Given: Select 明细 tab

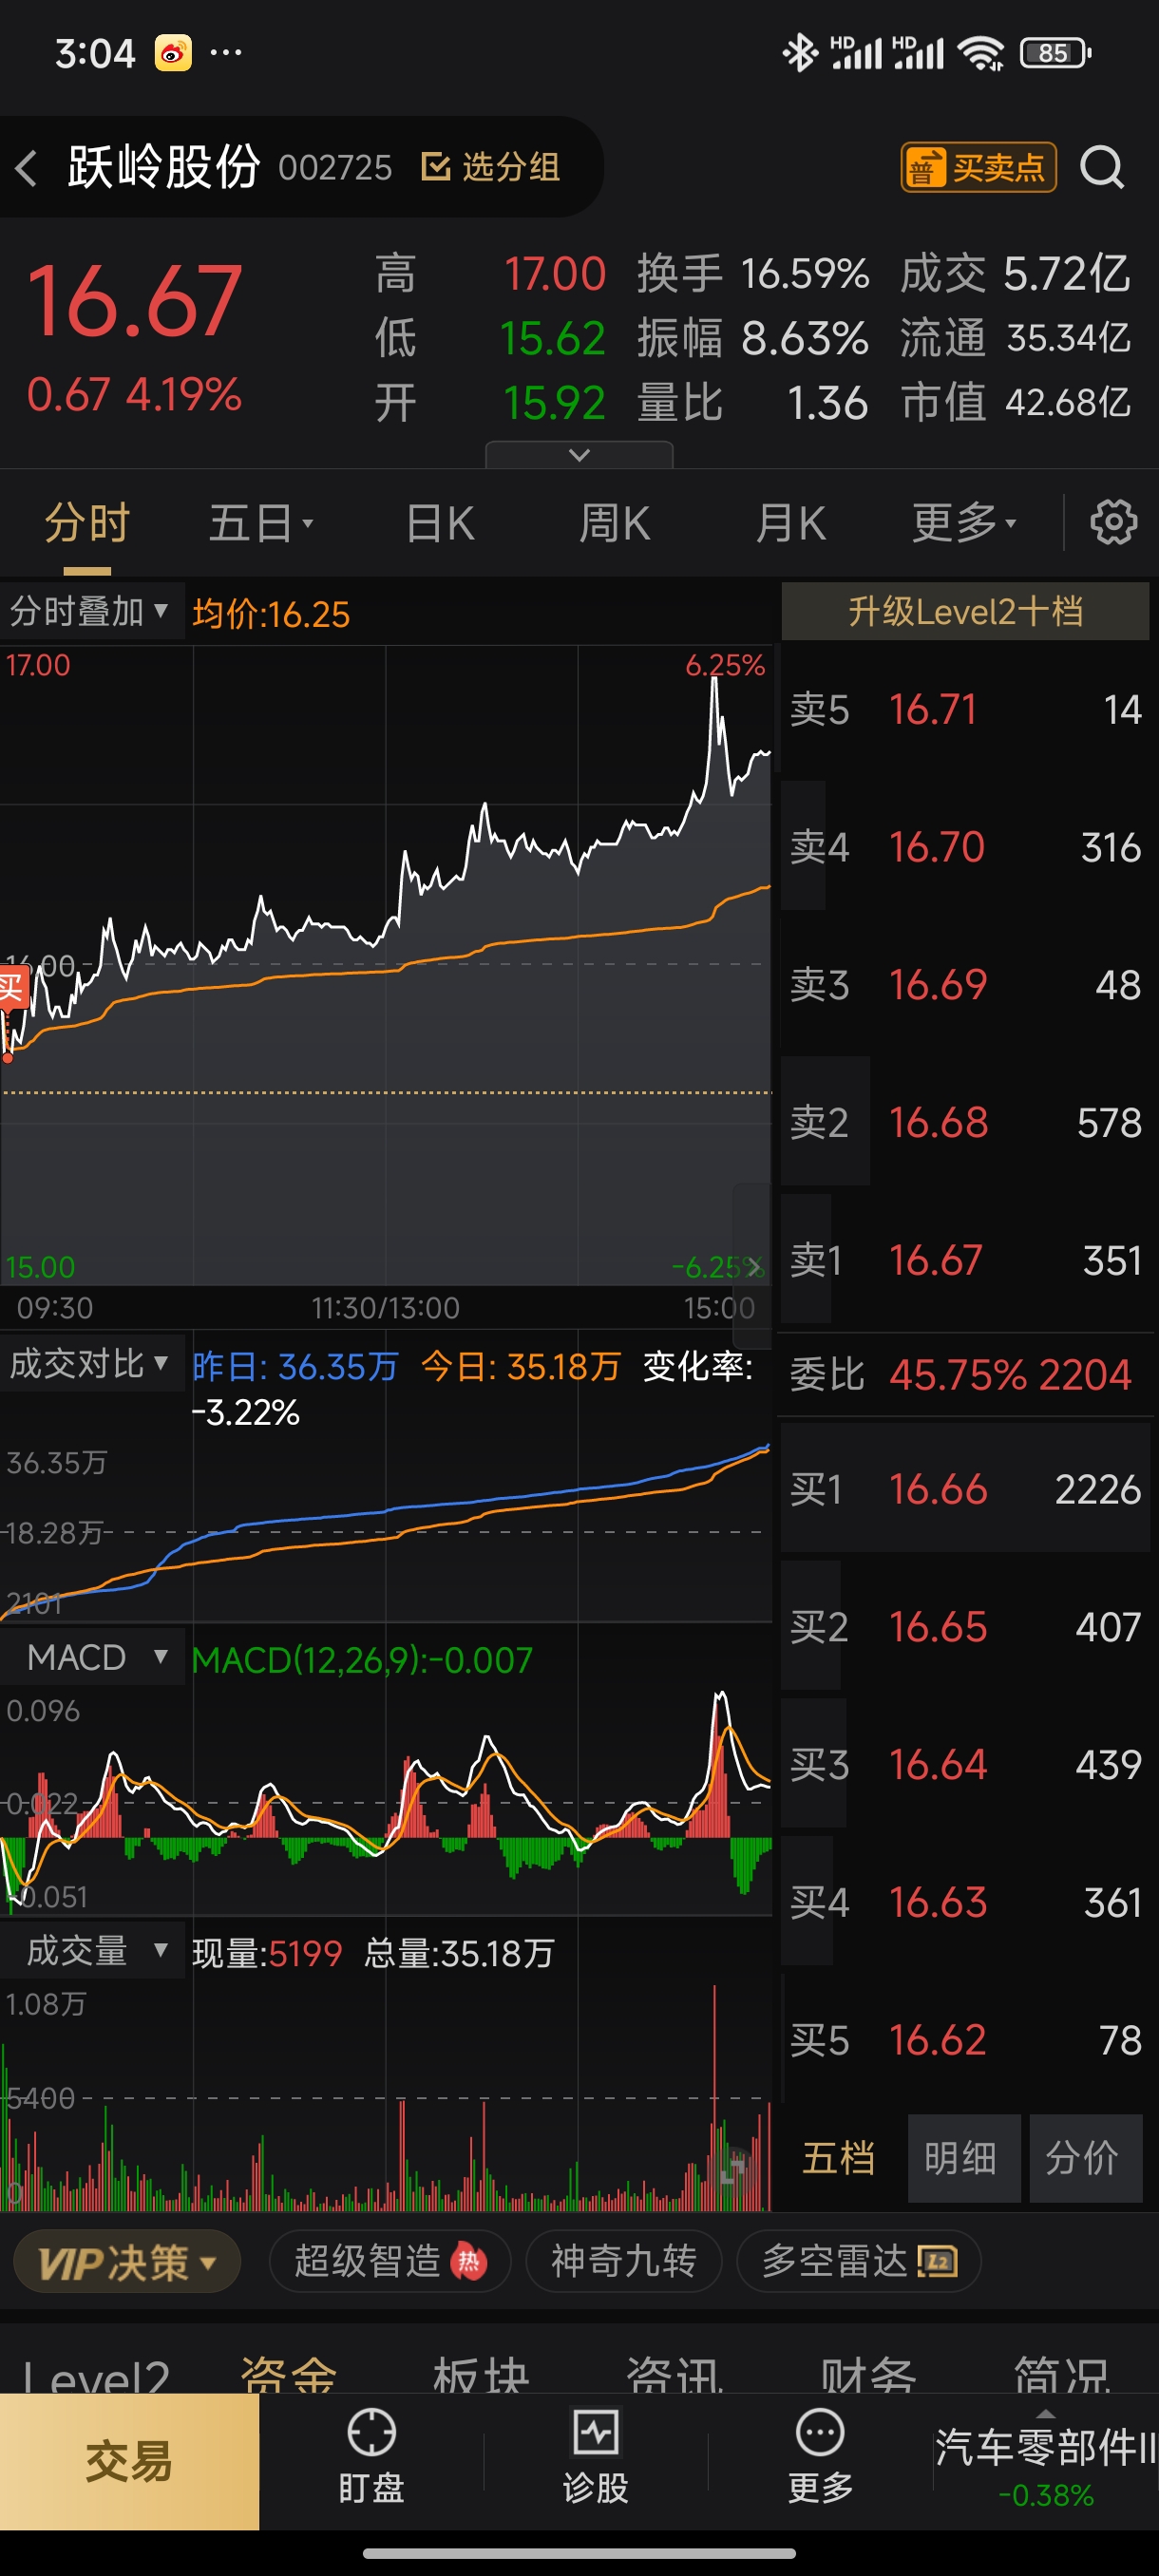Looking at the screenshot, I should click(964, 2158).
